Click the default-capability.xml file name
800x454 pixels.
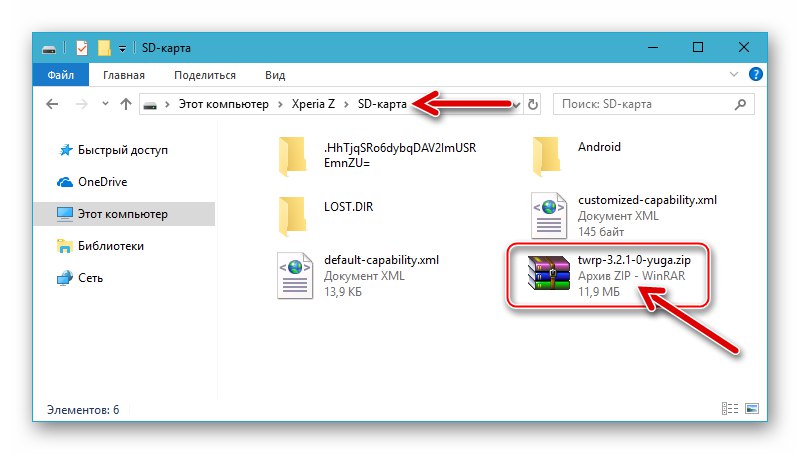click(x=382, y=260)
